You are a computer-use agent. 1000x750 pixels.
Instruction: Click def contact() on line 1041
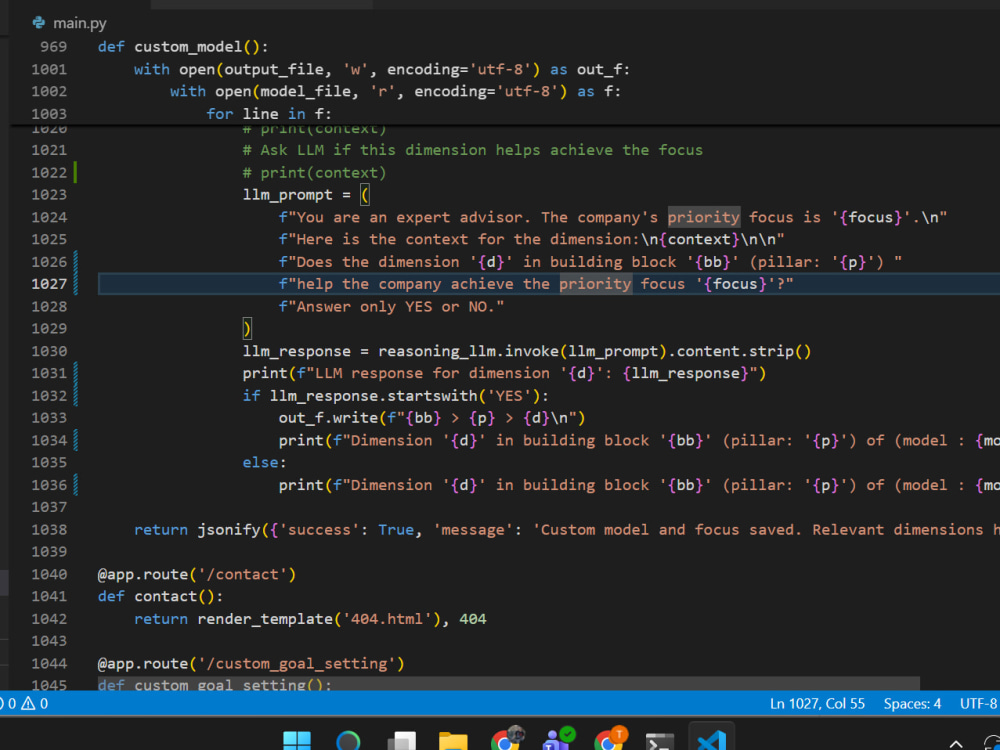tap(160, 596)
